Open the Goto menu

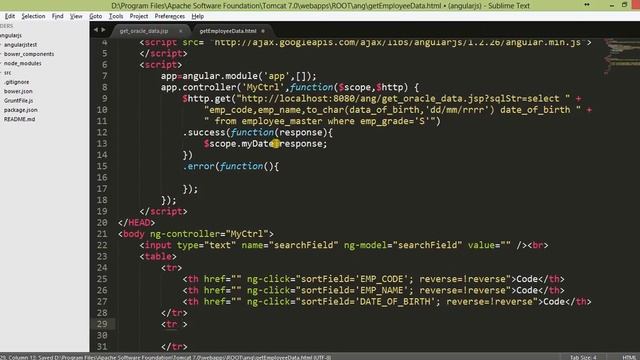(96, 16)
